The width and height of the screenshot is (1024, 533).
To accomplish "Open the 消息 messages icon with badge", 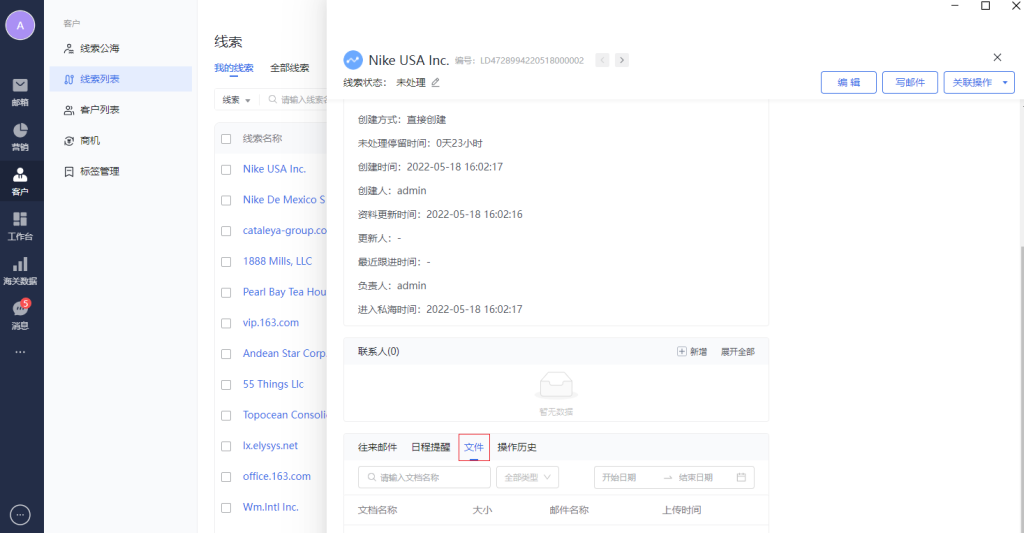I will pyautogui.click(x=20, y=314).
